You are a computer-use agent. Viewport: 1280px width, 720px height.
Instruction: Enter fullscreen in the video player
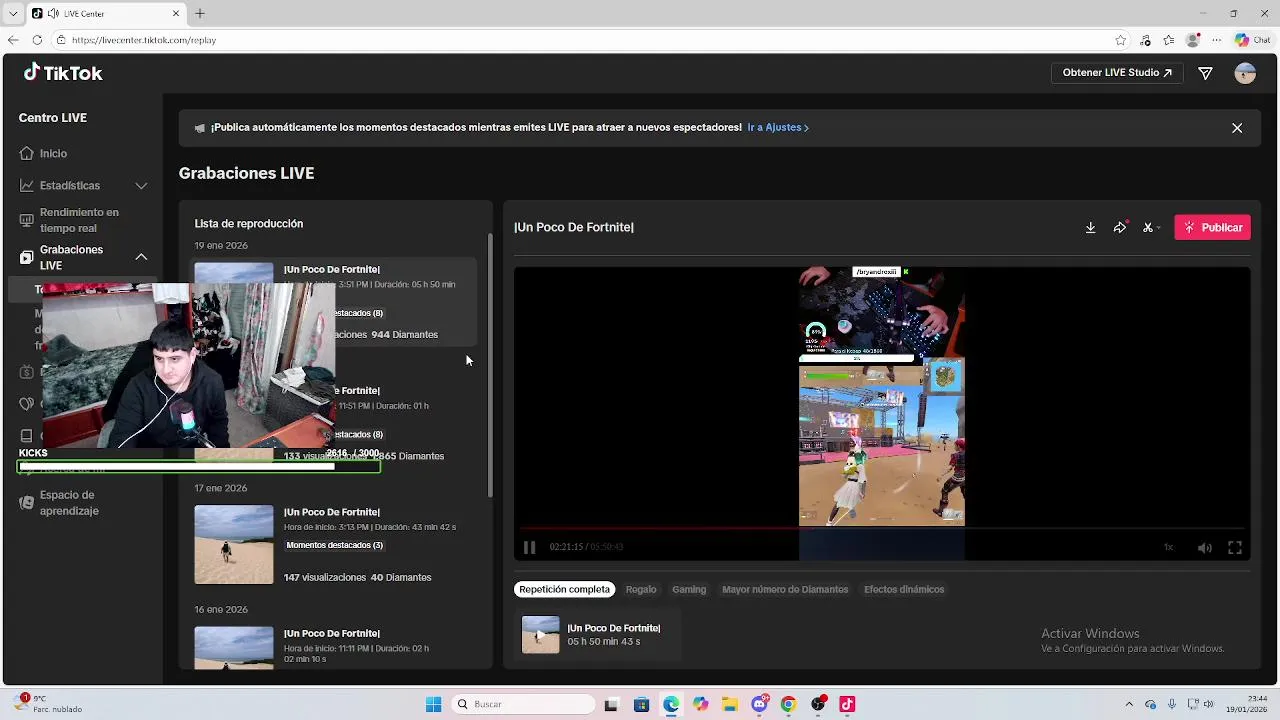click(x=1235, y=547)
